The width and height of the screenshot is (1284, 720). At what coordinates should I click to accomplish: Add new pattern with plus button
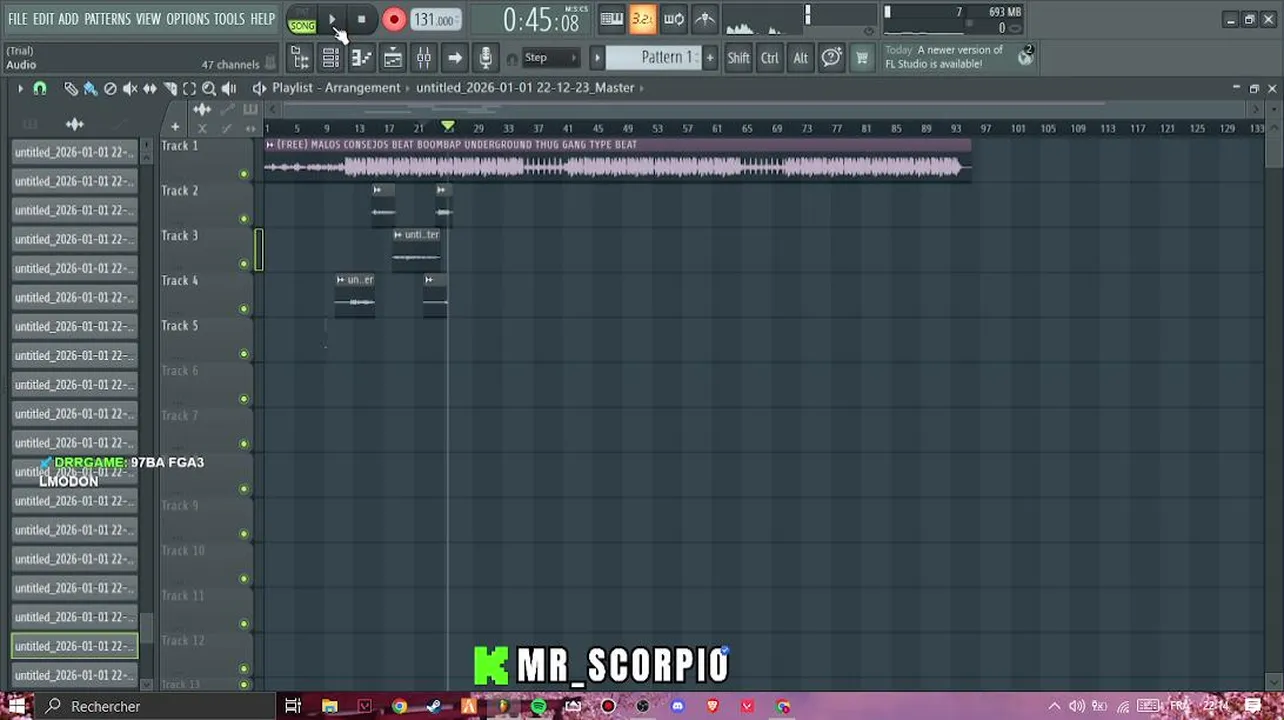(710, 58)
